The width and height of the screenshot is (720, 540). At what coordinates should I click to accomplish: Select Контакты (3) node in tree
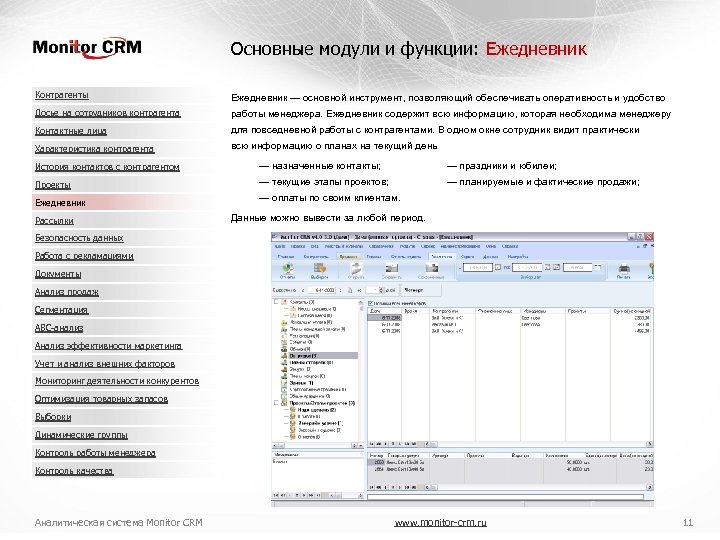pyautogui.click(x=302, y=302)
